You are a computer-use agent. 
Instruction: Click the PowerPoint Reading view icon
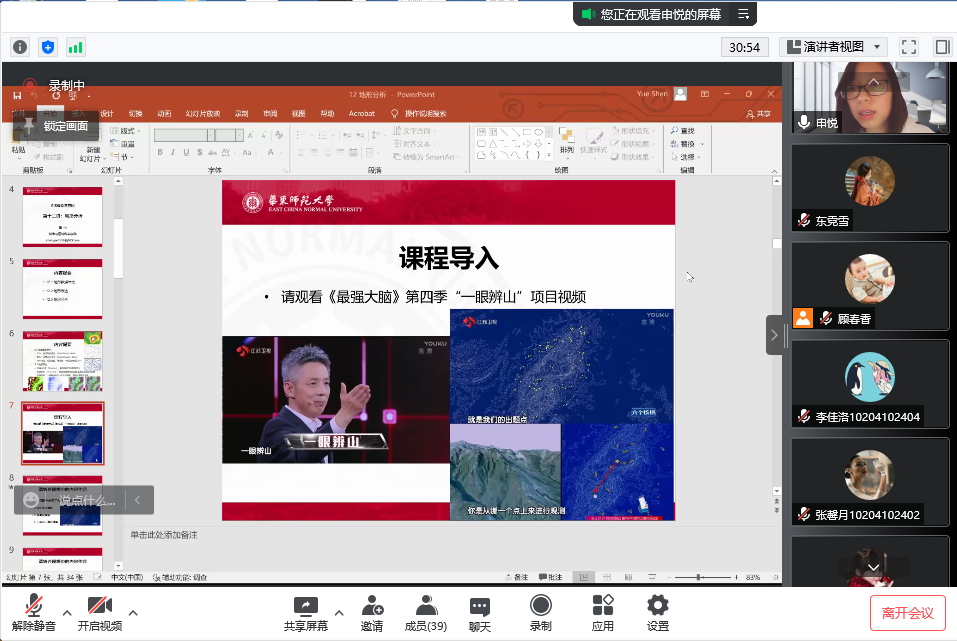click(629, 577)
